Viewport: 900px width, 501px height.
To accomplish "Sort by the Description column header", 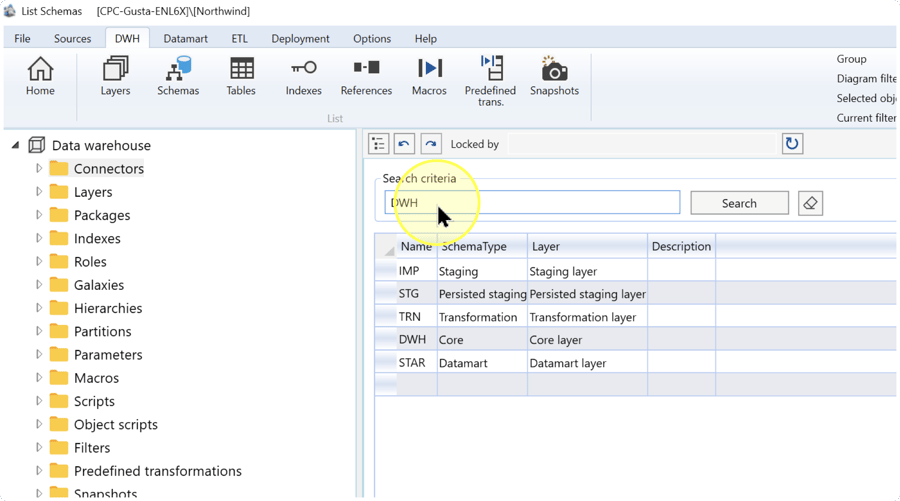I will coord(681,246).
